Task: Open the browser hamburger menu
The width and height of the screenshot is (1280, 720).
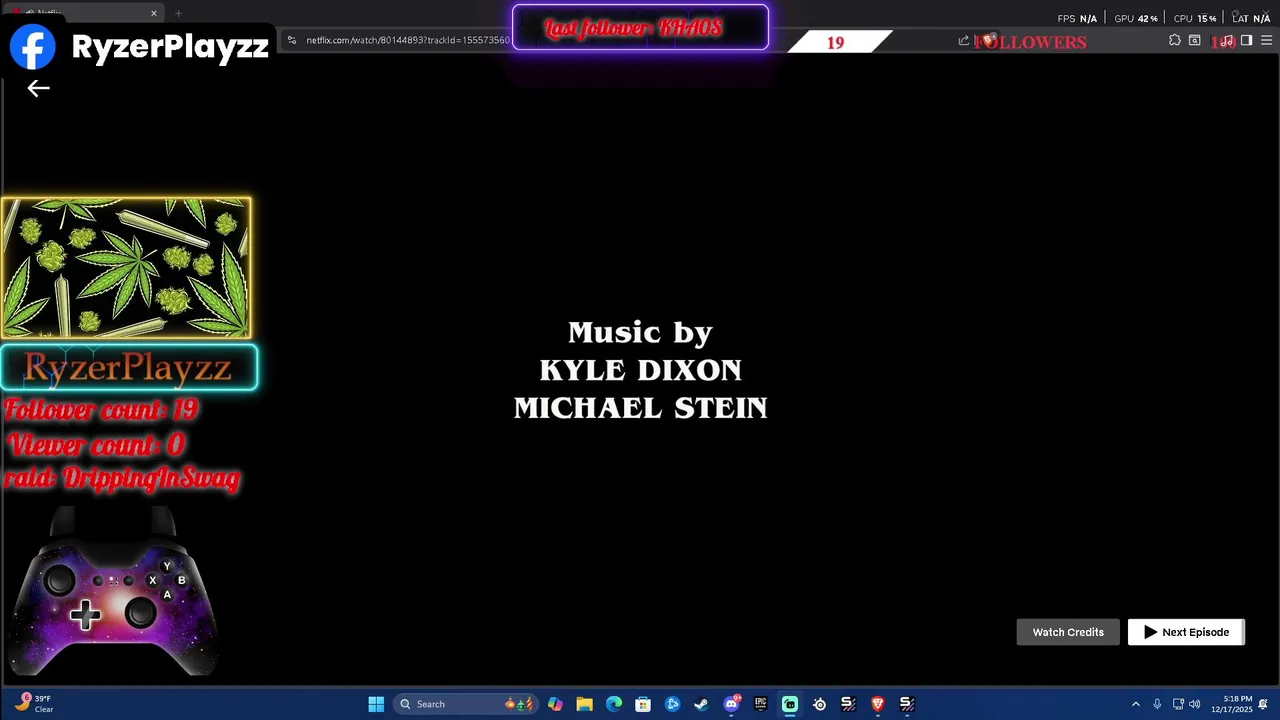Action: point(1266,40)
